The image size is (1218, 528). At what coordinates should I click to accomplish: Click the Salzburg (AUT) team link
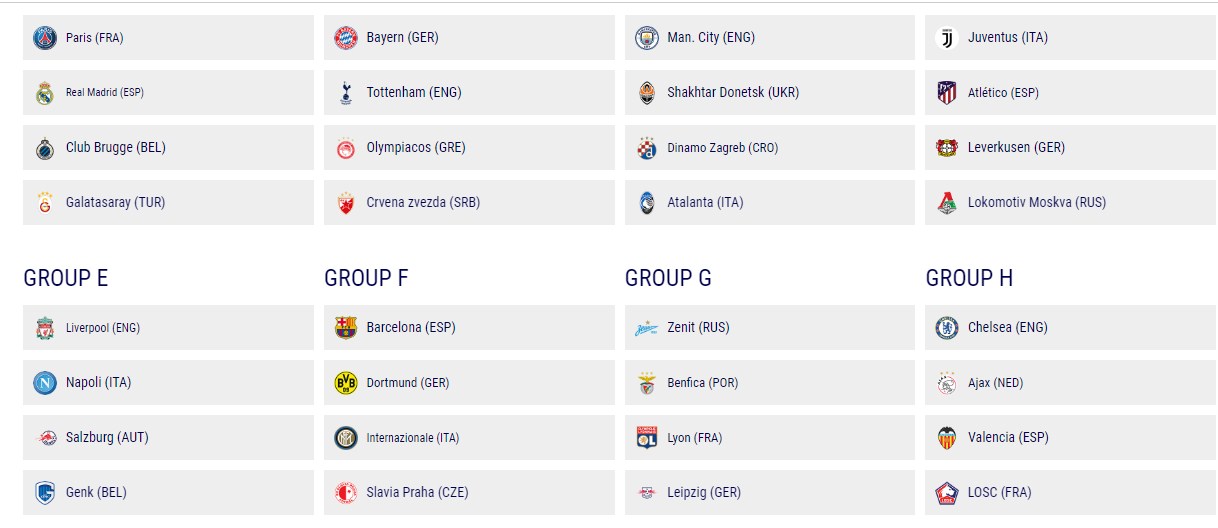pos(168,438)
